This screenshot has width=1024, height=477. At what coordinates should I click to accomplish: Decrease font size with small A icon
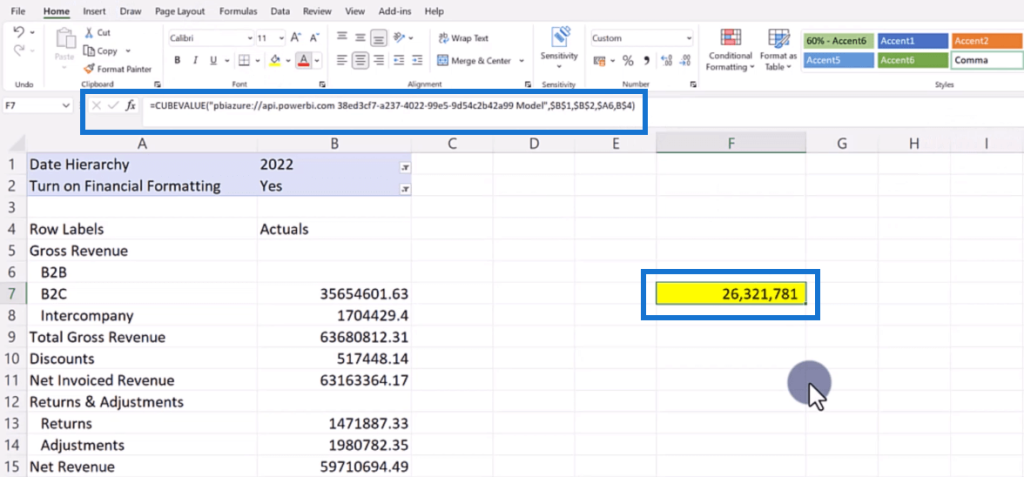[313, 38]
